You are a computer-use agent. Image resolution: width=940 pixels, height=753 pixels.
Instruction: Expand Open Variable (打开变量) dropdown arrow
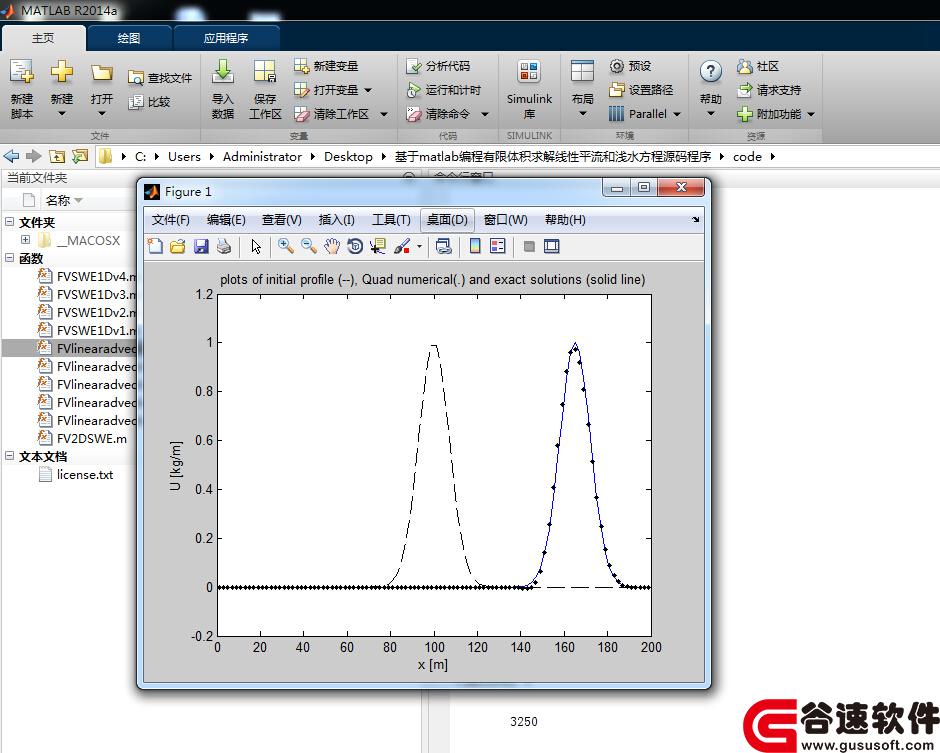(x=368, y=91)
